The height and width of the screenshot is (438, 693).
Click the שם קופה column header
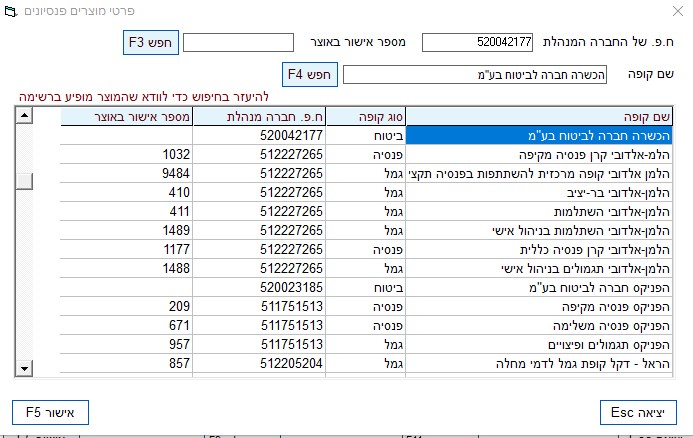pos(539,117)
